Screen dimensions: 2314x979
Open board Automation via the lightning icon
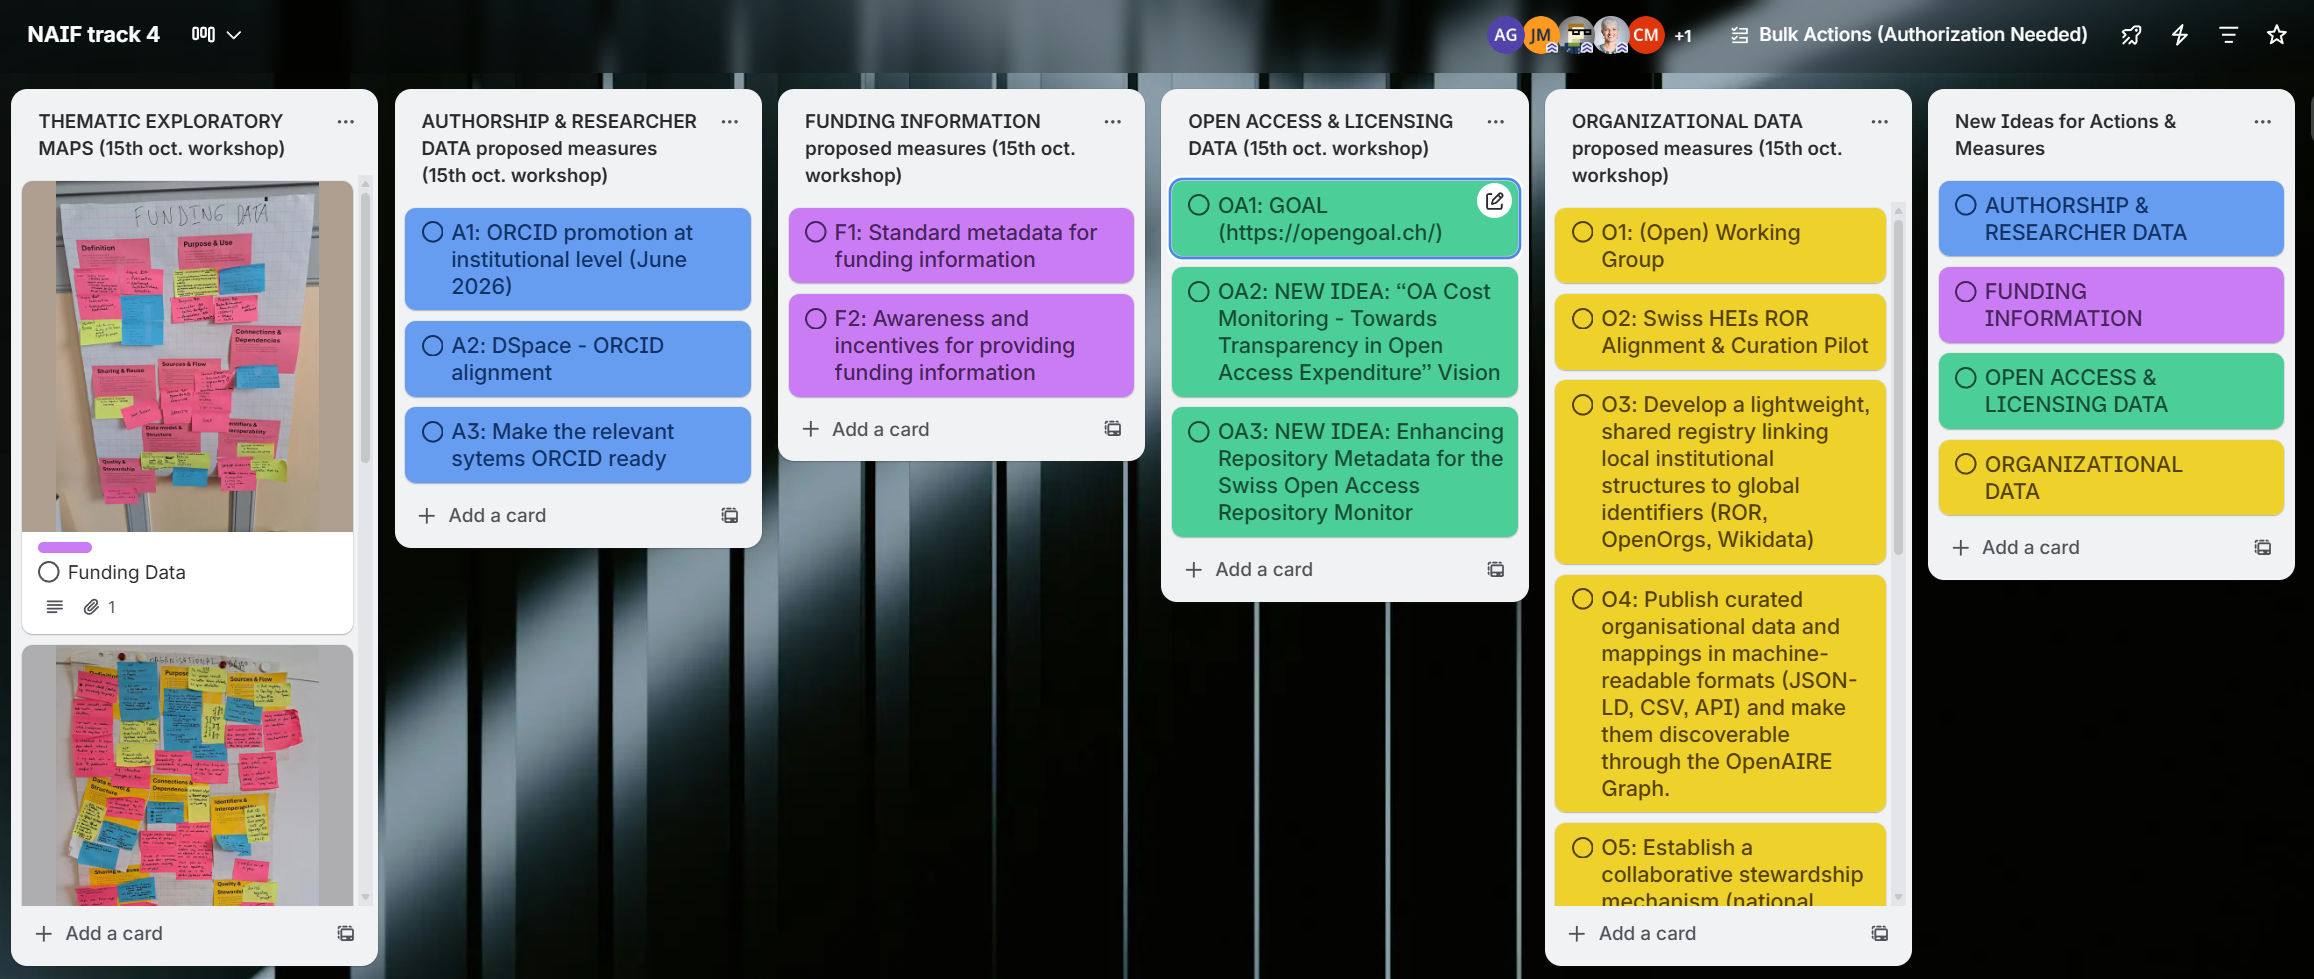click(x=2179, y=34)
